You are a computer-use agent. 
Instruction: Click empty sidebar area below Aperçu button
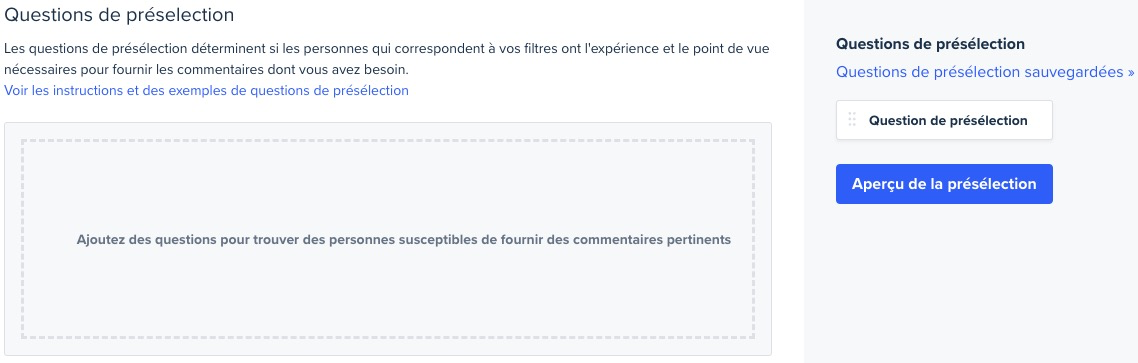971,283
